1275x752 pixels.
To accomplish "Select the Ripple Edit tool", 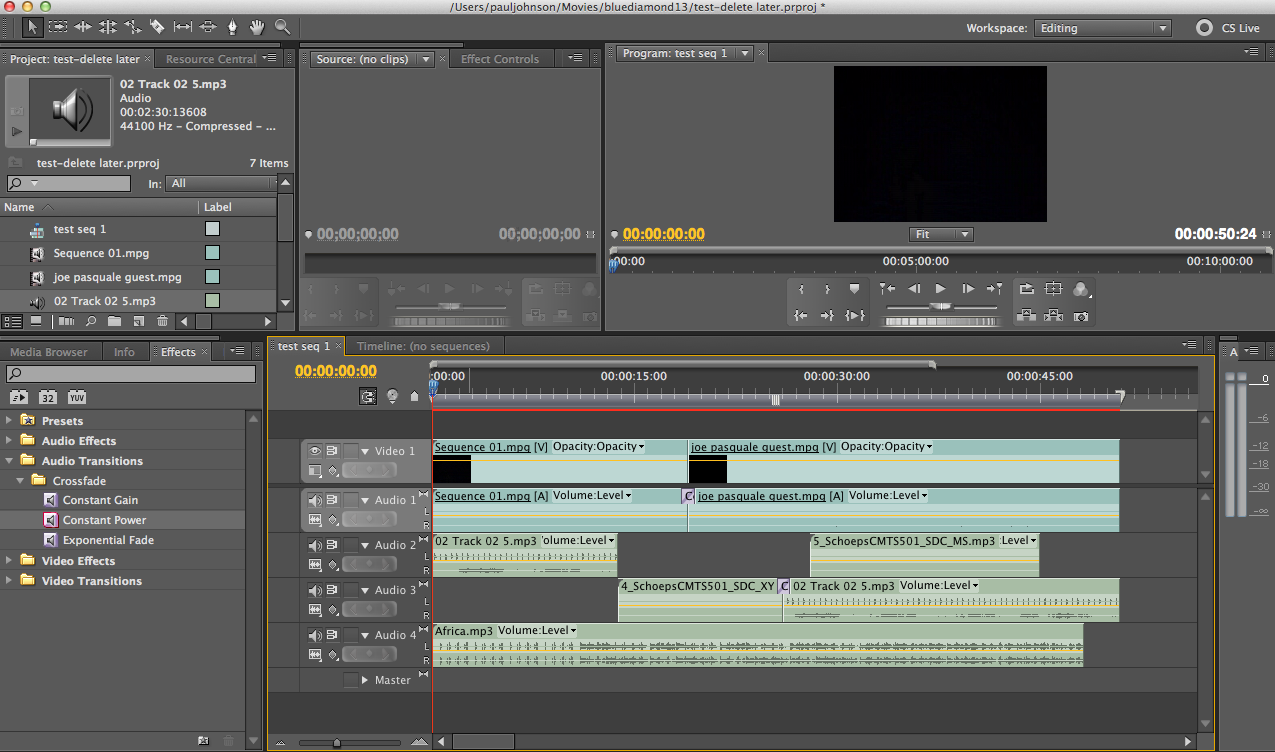I will (83, 27).
